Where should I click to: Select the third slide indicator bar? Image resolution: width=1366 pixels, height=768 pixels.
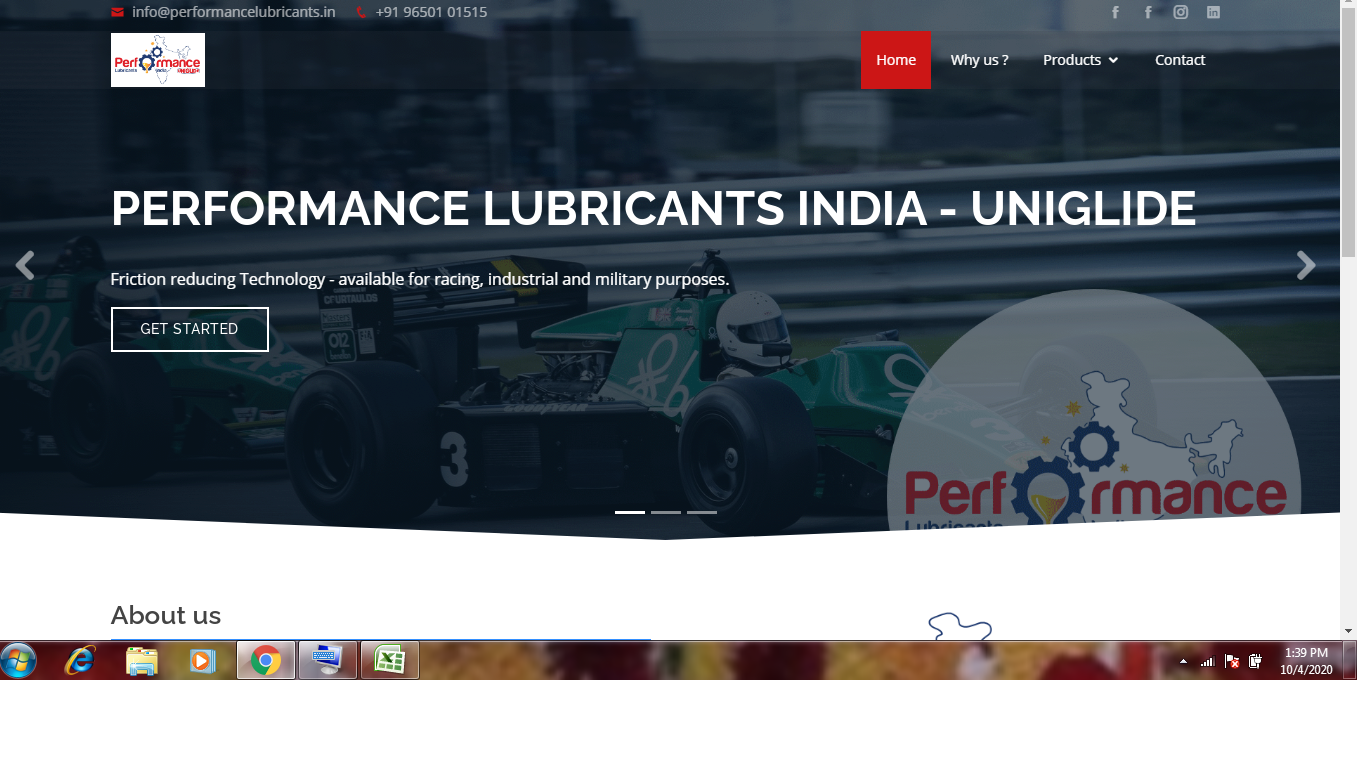pyautogui.click(x=702, y=512)
